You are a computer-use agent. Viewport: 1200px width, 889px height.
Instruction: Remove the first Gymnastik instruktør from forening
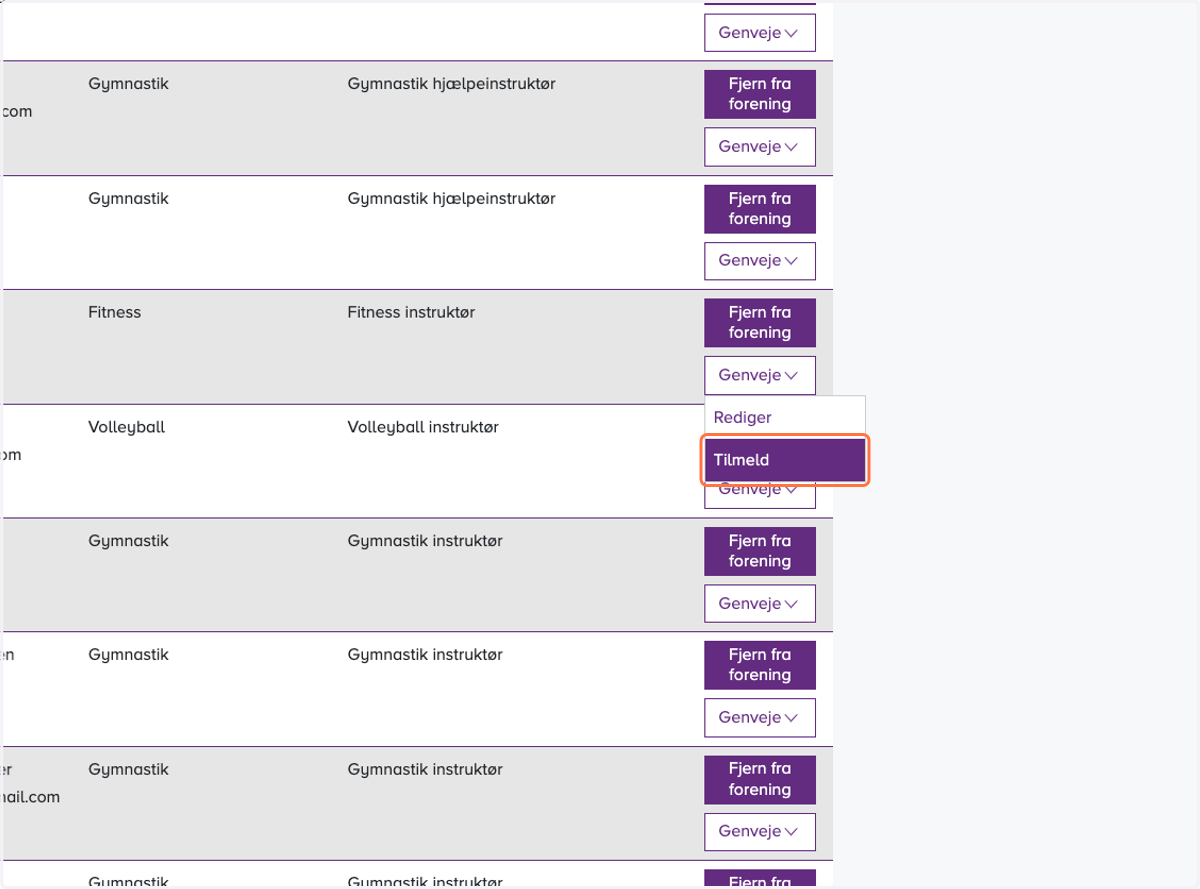click(760, 551)
